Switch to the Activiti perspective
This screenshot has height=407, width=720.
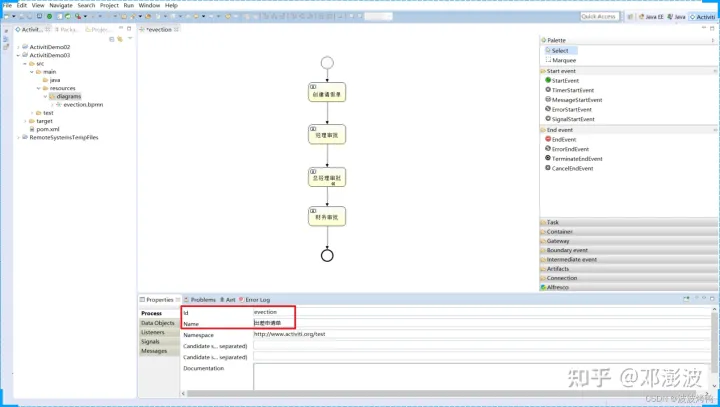pos(703,17)
